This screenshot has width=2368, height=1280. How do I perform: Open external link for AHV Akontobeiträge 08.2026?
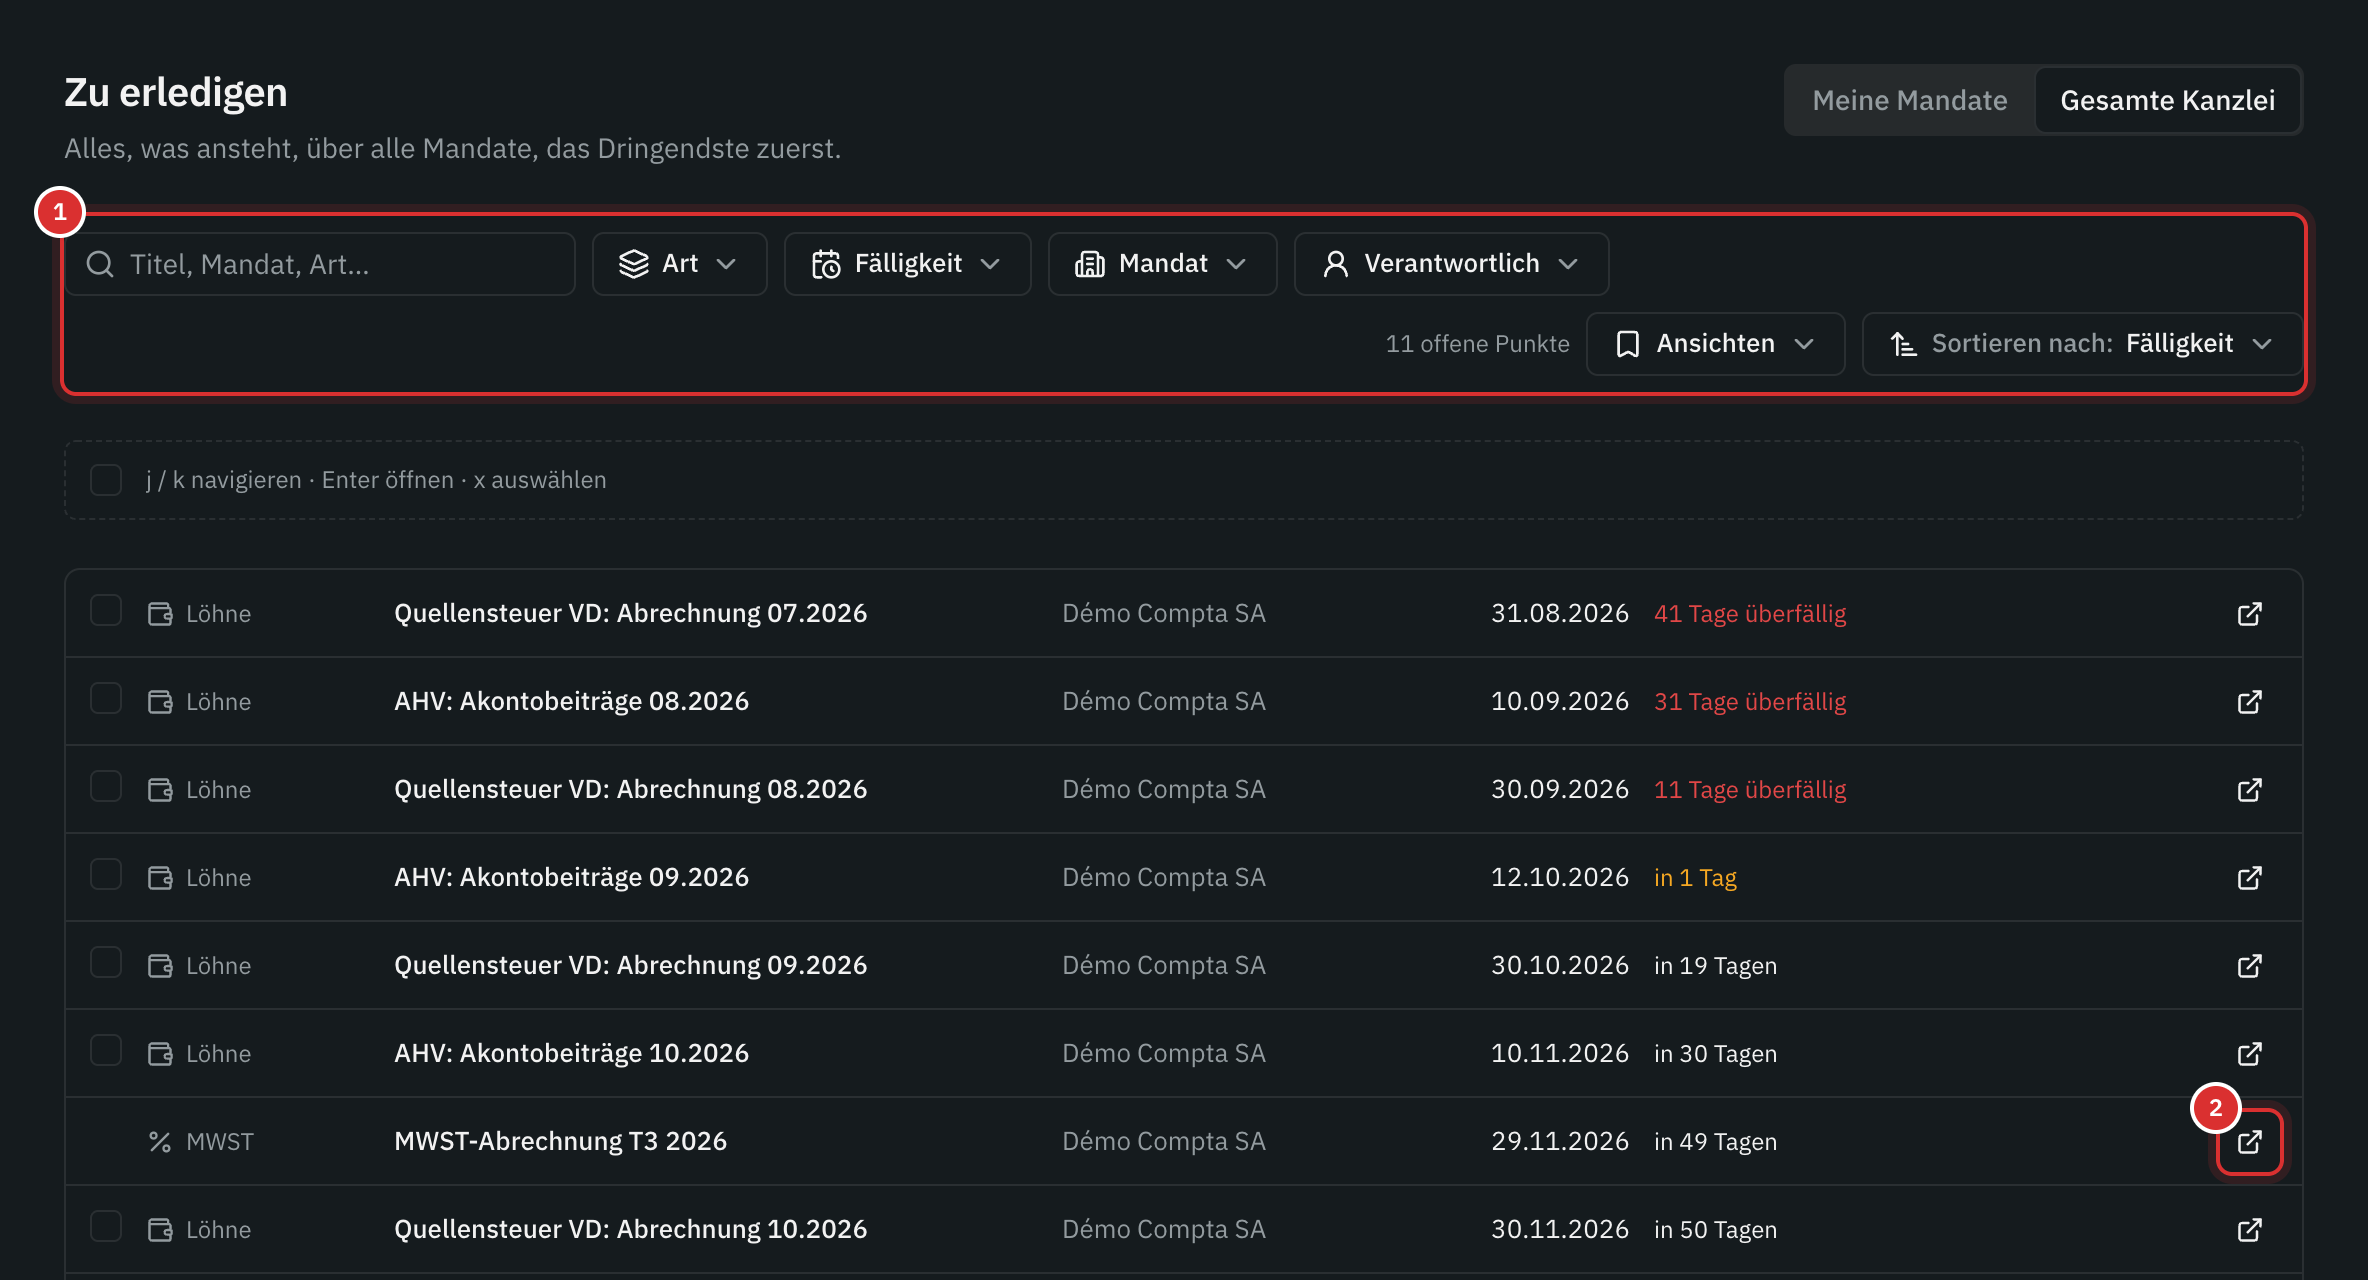[2249, 702]
